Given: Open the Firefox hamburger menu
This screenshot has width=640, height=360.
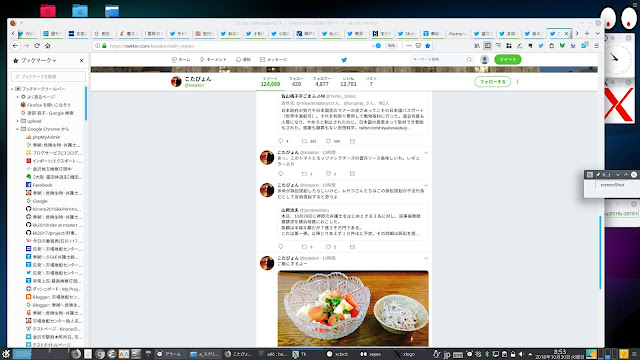Looking at the screenshot, I should pos(597,46).
